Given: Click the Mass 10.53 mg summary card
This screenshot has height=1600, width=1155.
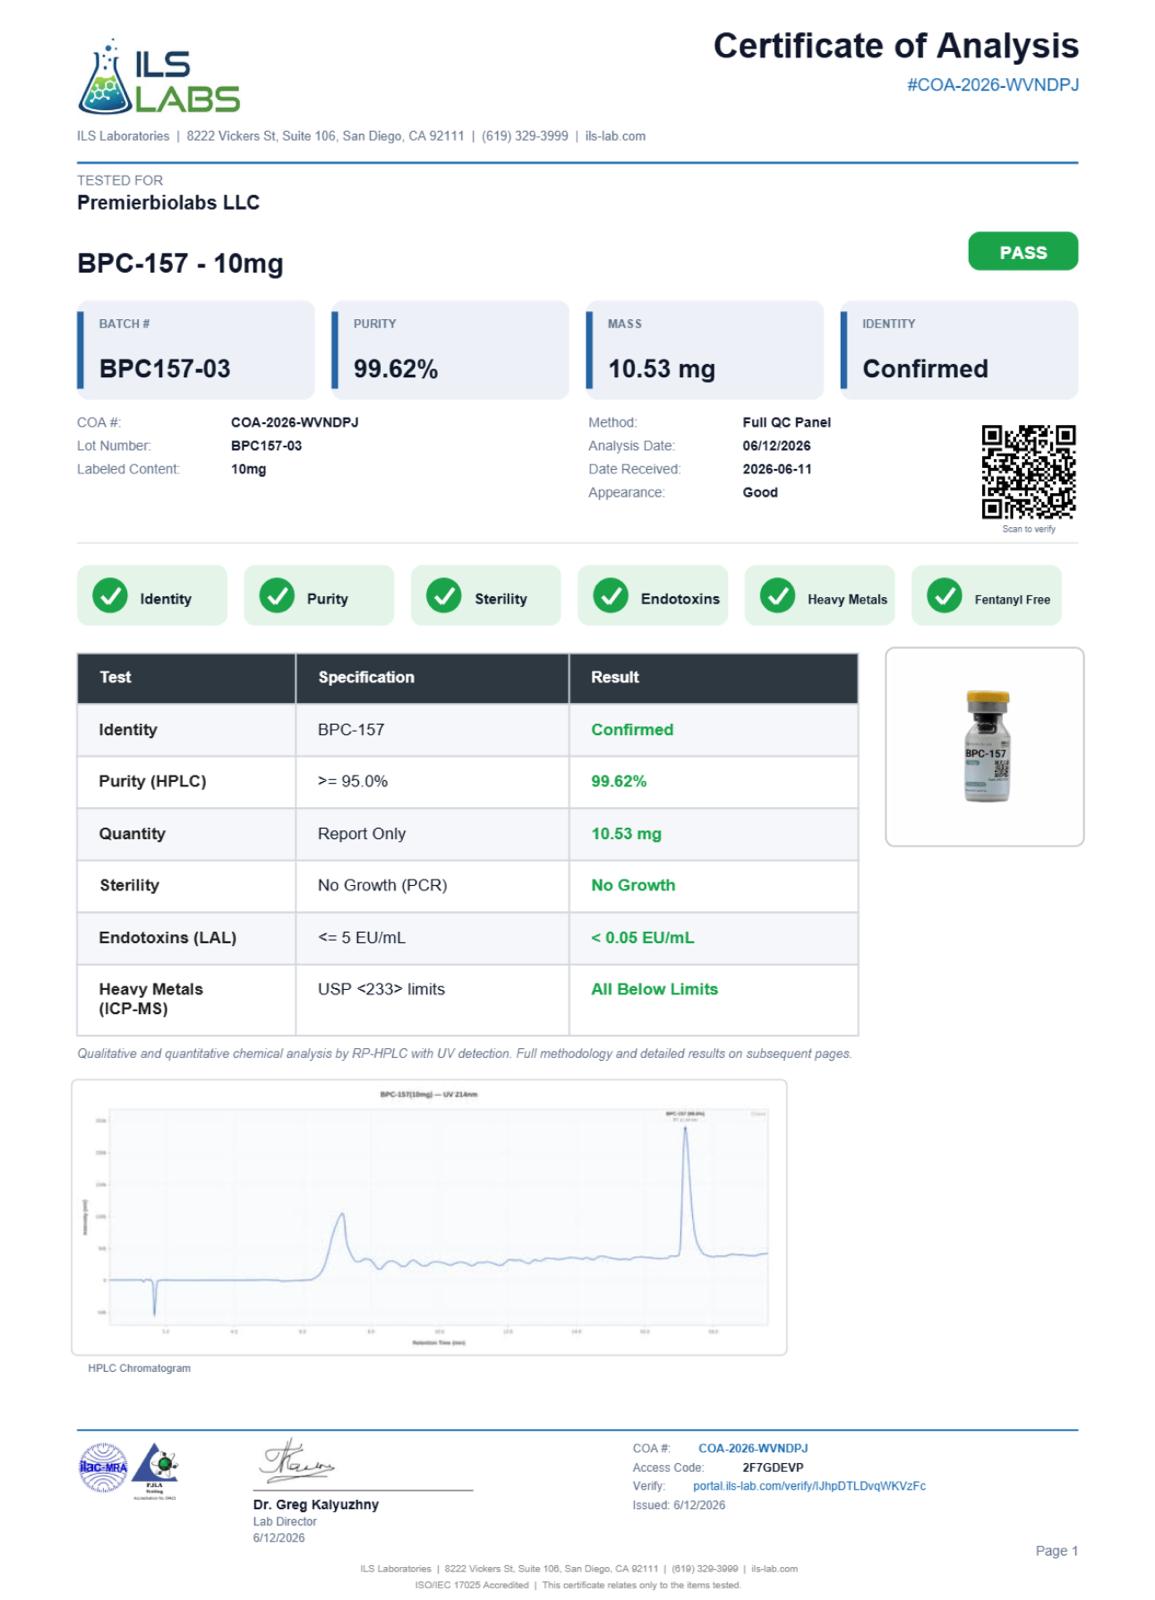Looking at the screenshot, I should [705, 350].
